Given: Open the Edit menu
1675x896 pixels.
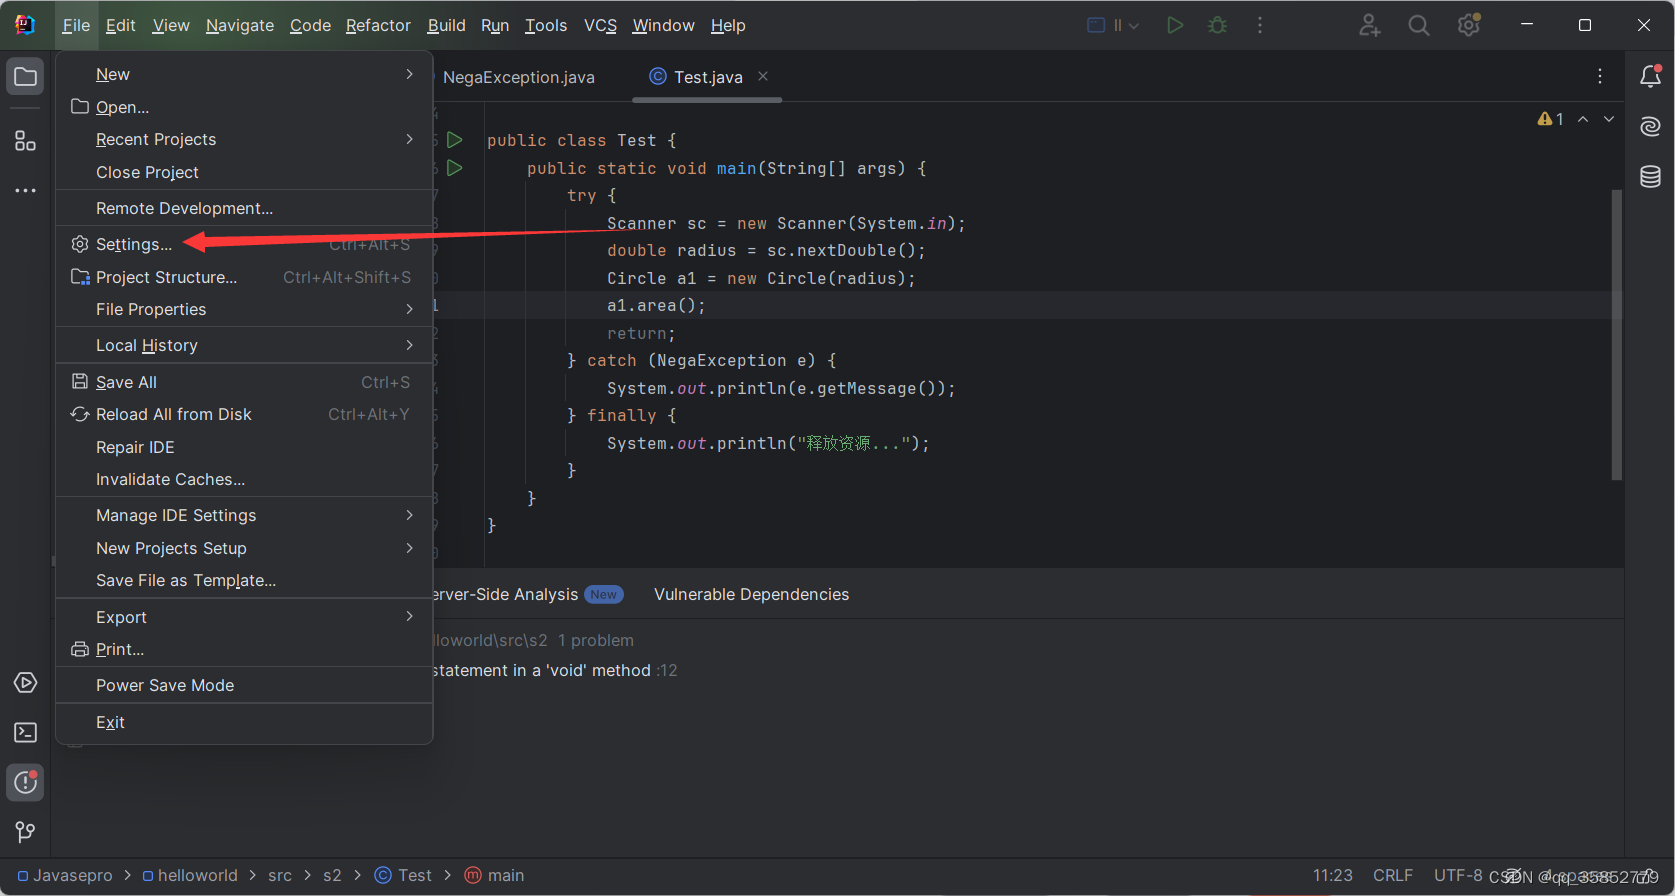Looking at the screenshot, I should coord(120,25).
